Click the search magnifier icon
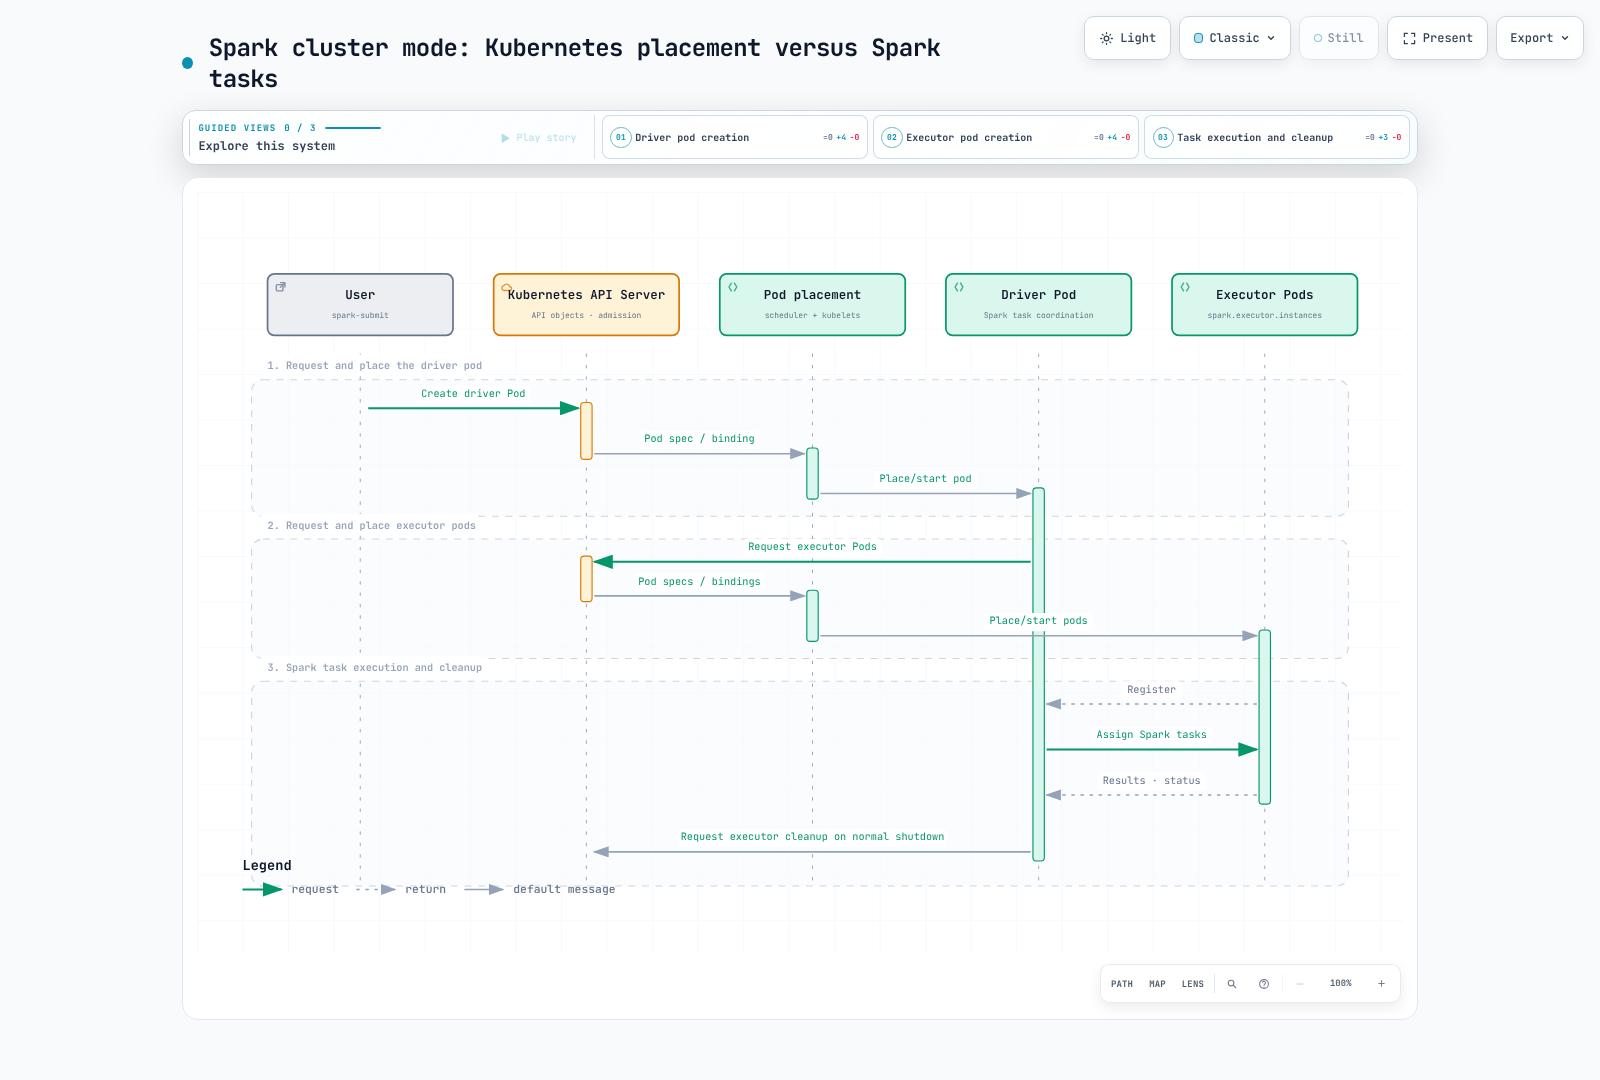1600x1080 pixels. click(x=1232, y=984)
